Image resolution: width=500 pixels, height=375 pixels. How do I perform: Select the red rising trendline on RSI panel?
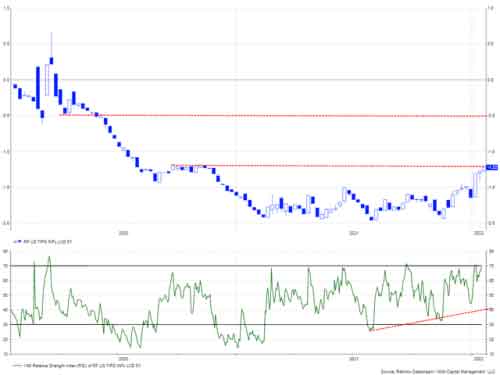click(429, 320)
